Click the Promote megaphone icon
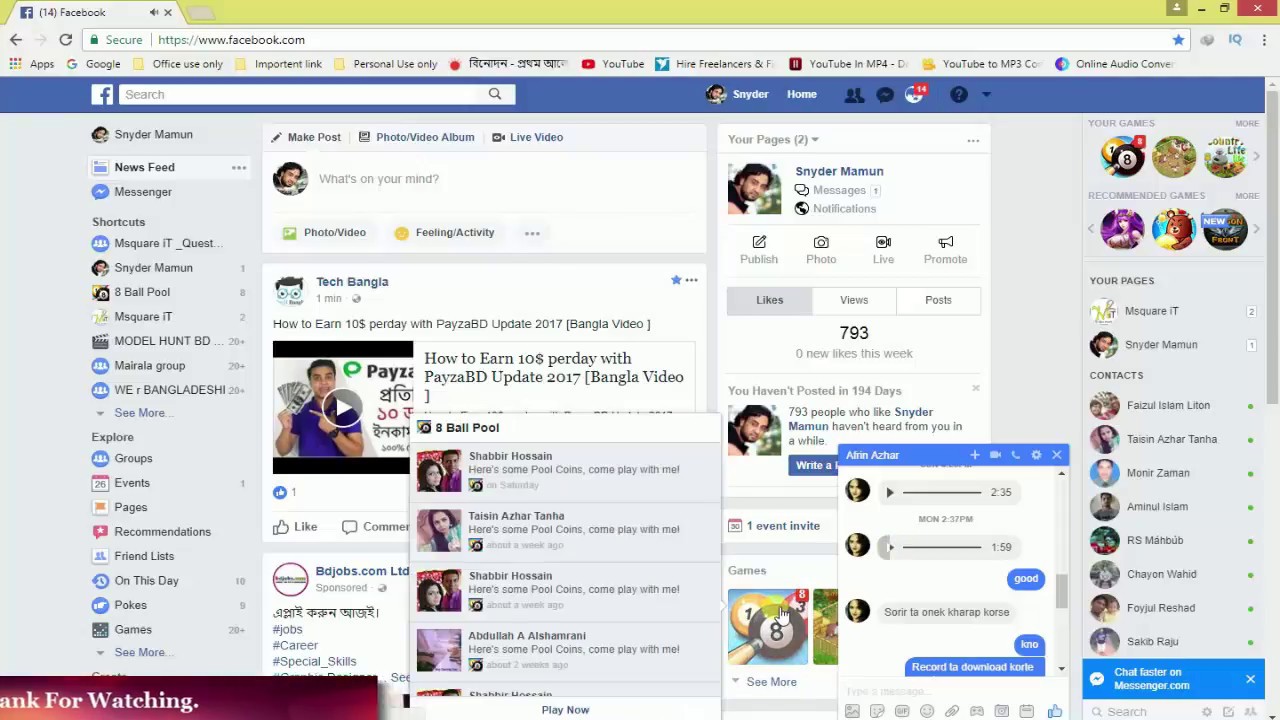This screenshot has height=720, width=1280. click(x=945, y=243)
